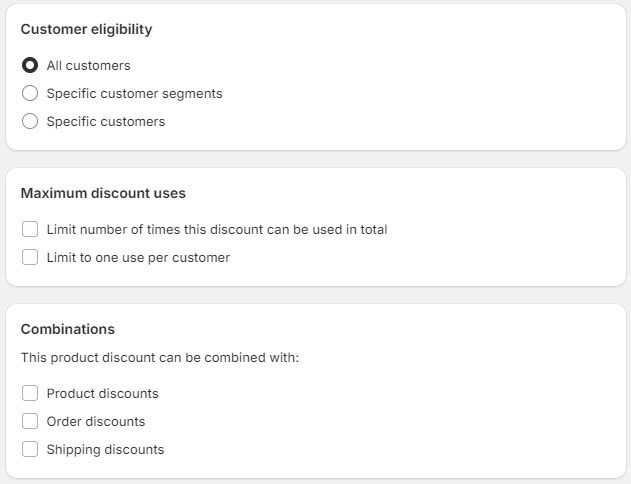Viewport: 631px width, 484px height.
Task: Click the 'Specific customer segments' label text
Action: pos(134,94)
